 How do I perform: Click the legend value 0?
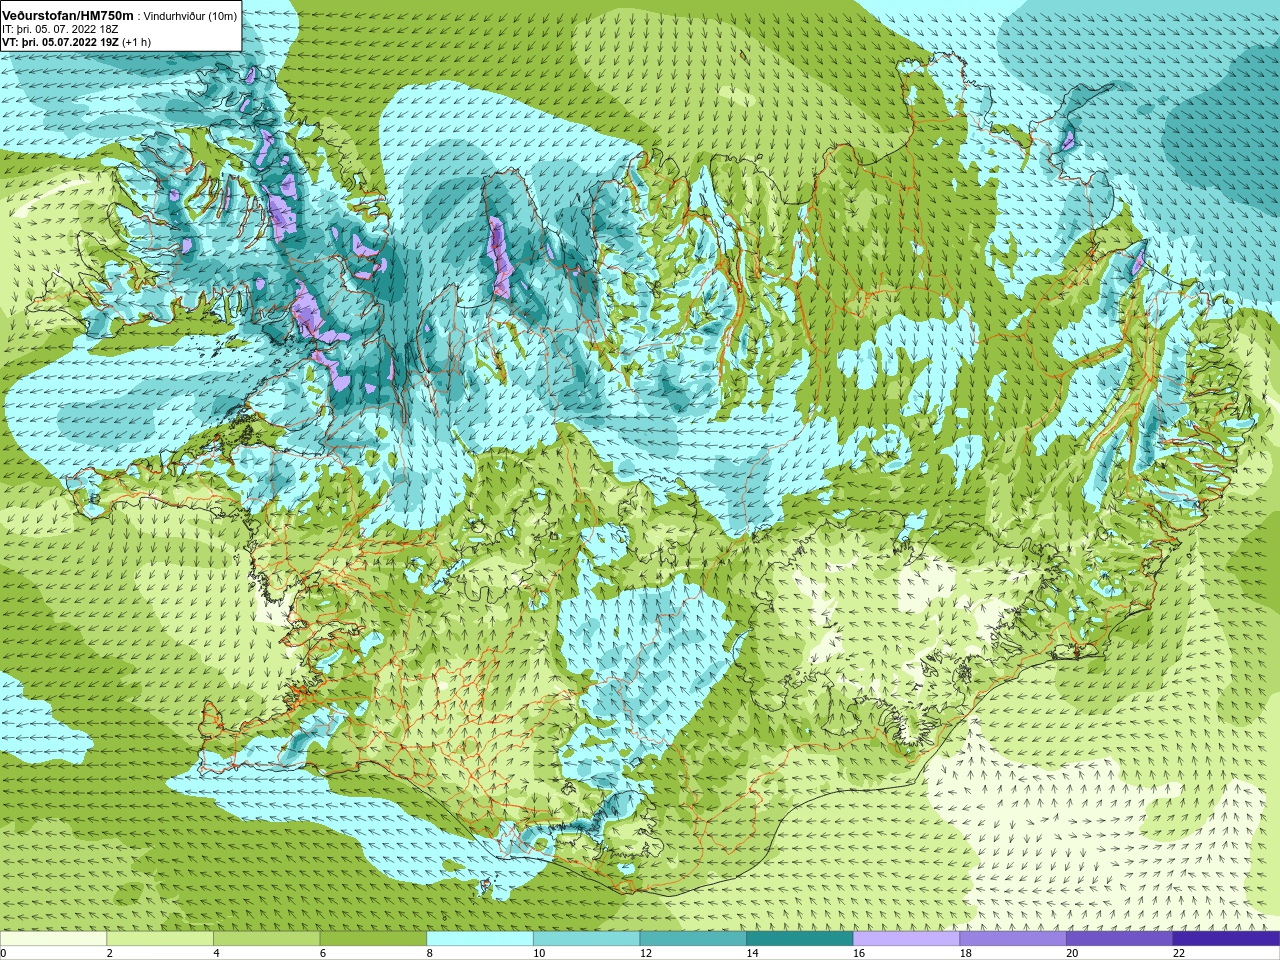point(4,953)
